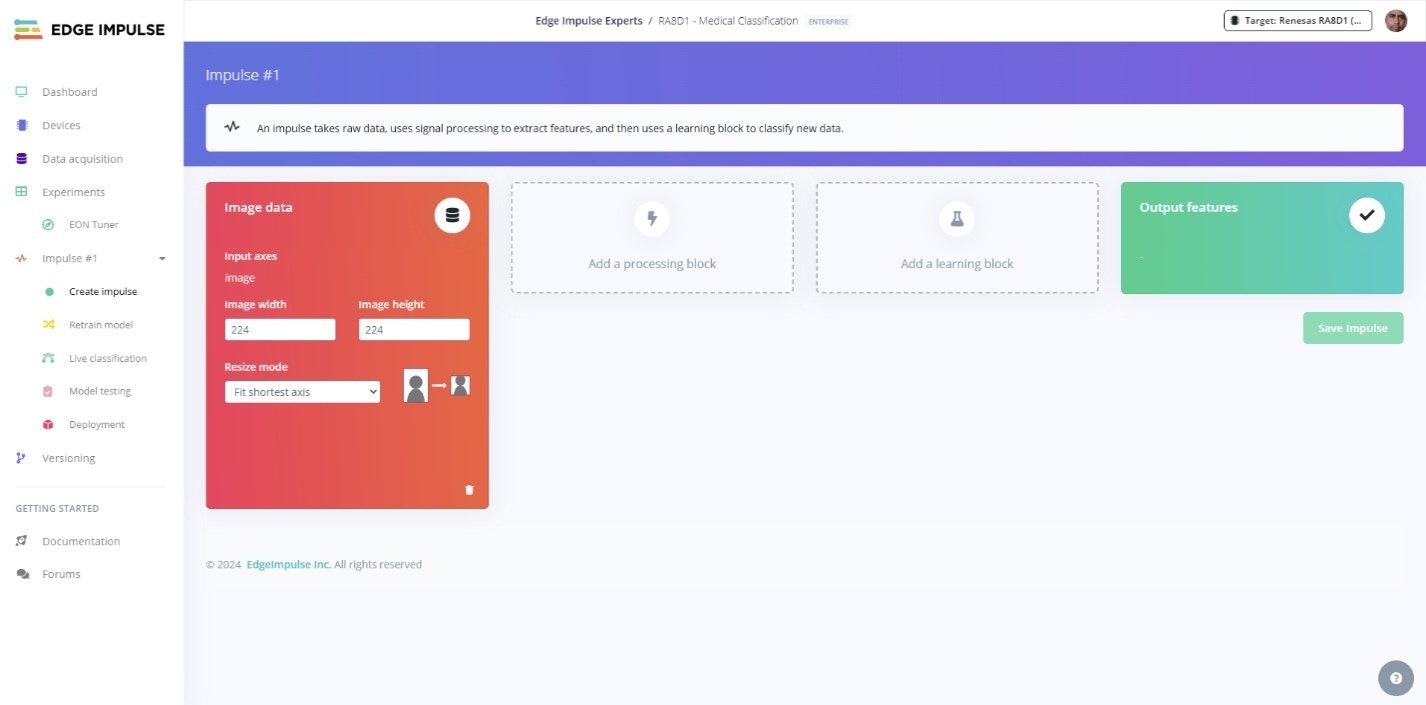The height and width of the screenshot is (705, 1426).
Task: Open the Resize mode dropdown
Action: (302, 392)
